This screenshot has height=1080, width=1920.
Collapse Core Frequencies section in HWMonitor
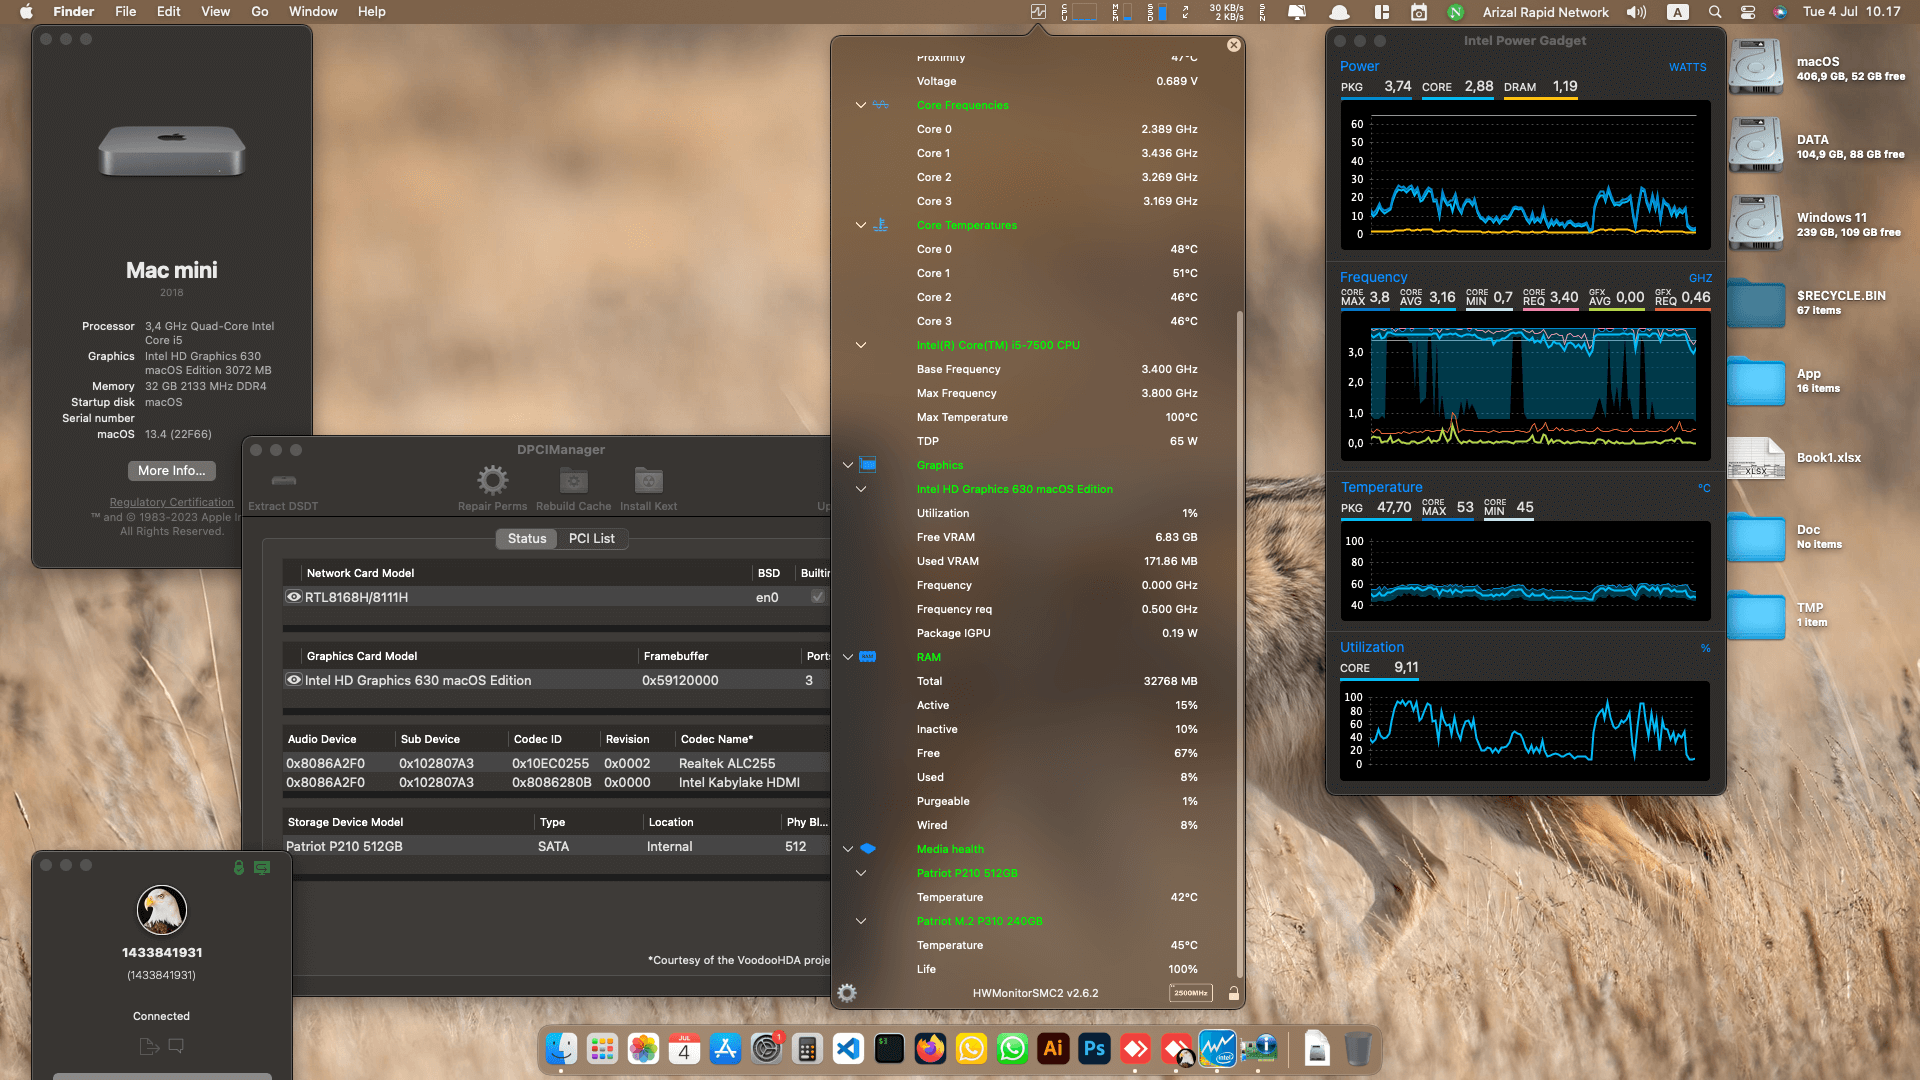pyautogui.click(x=860, y=105)
